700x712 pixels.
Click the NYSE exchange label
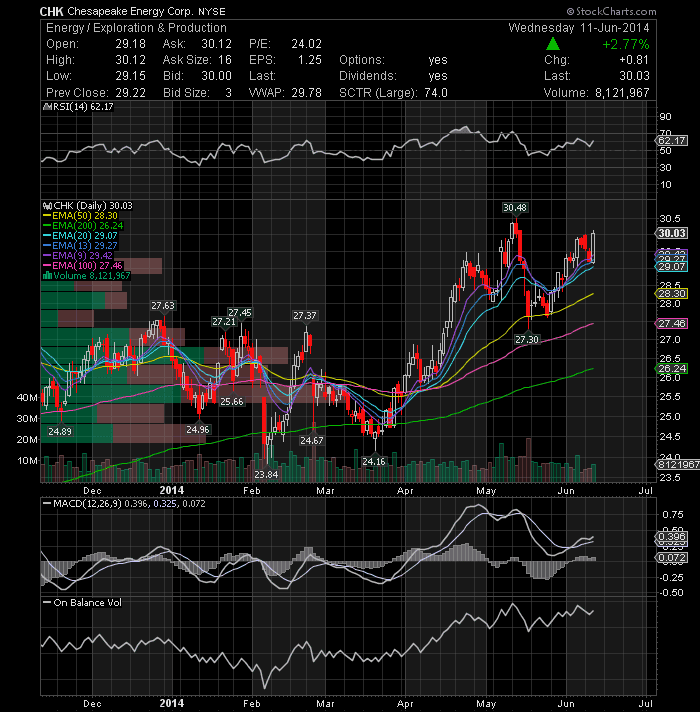(212, 12)
